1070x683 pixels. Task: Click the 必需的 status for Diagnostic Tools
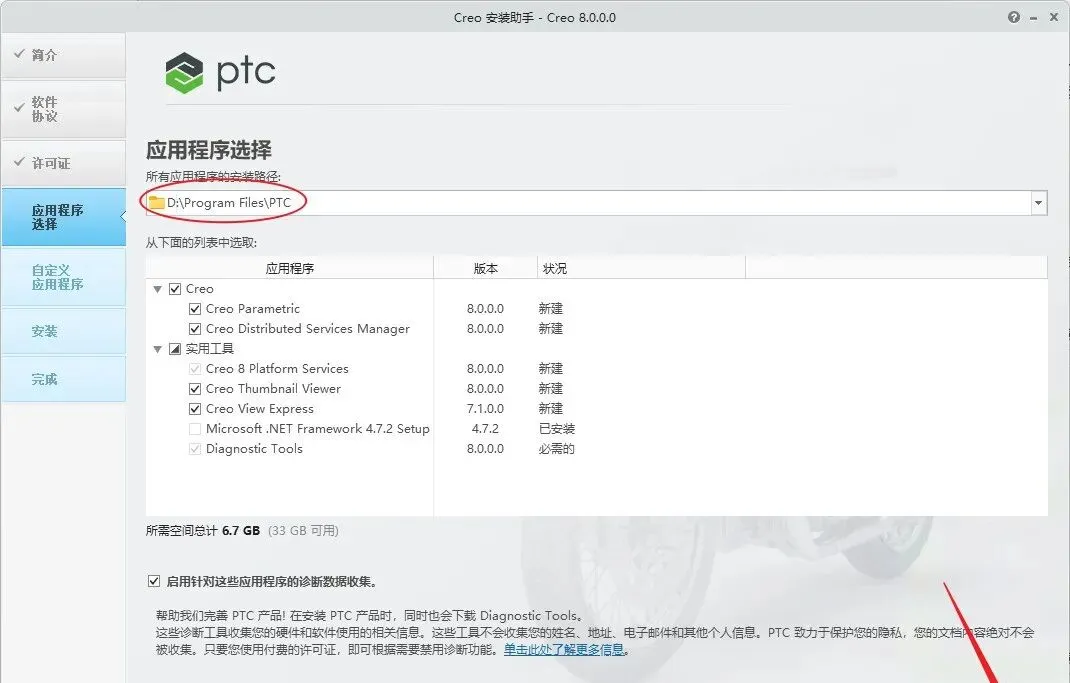(557, 449)
